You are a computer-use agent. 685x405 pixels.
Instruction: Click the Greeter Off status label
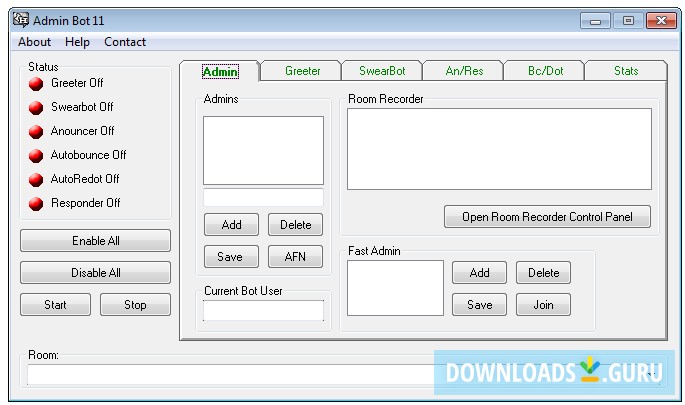[77, 83]
